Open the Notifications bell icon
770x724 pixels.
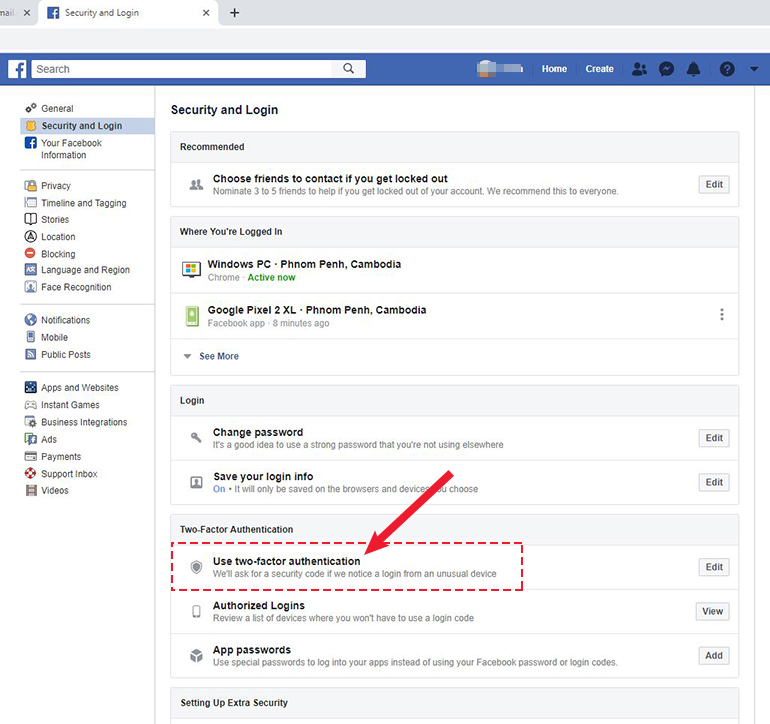click(693, 69)
